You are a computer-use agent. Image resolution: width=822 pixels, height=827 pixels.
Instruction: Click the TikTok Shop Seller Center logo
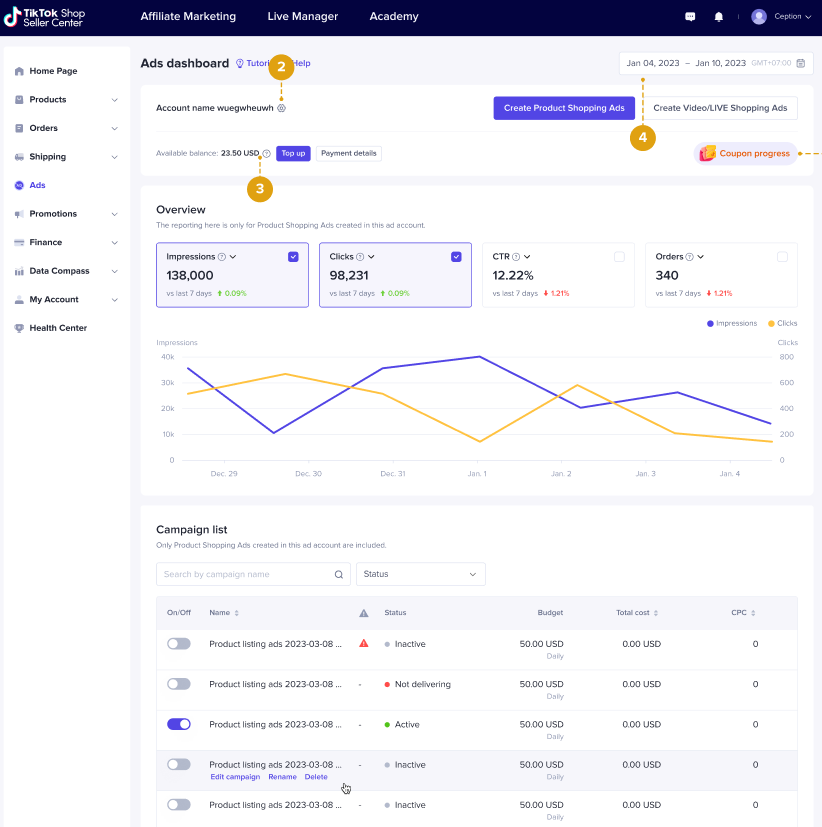(x=56, y=17)
